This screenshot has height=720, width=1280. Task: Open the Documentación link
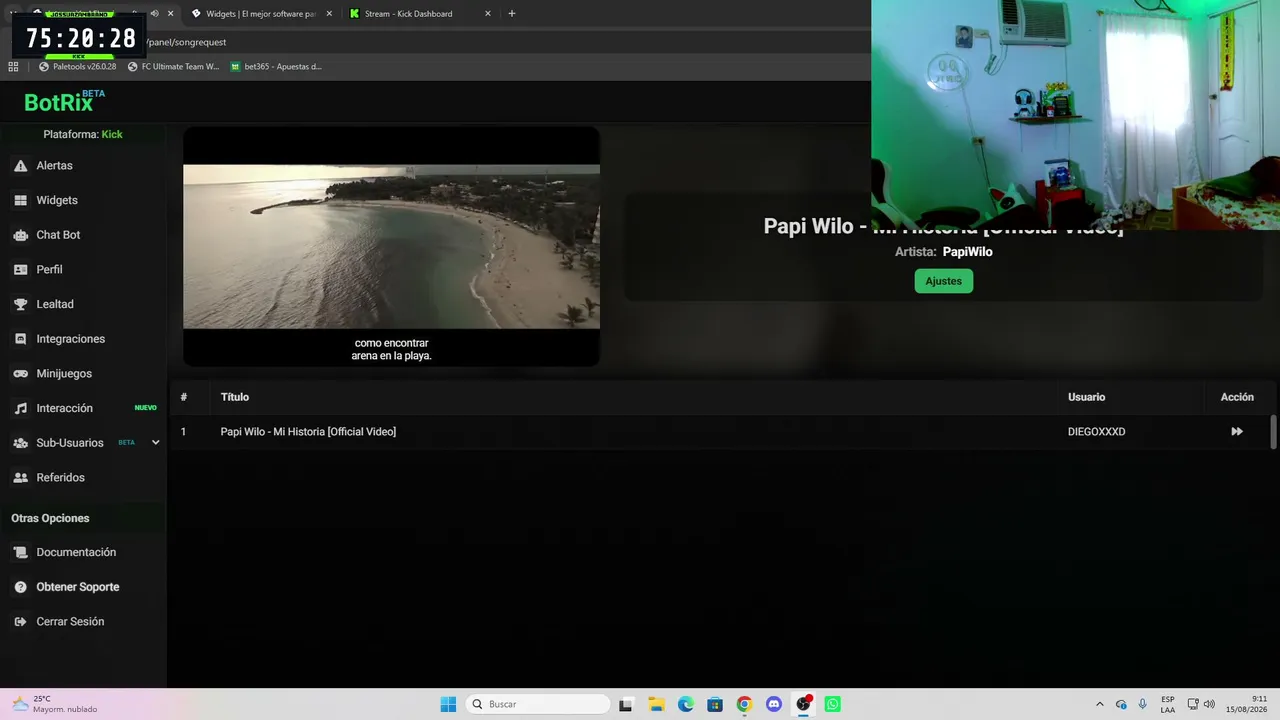76,553
